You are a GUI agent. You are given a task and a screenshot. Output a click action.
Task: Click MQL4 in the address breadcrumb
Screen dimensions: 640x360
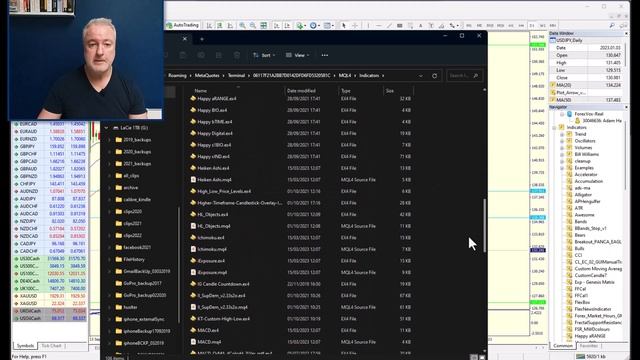344,76
